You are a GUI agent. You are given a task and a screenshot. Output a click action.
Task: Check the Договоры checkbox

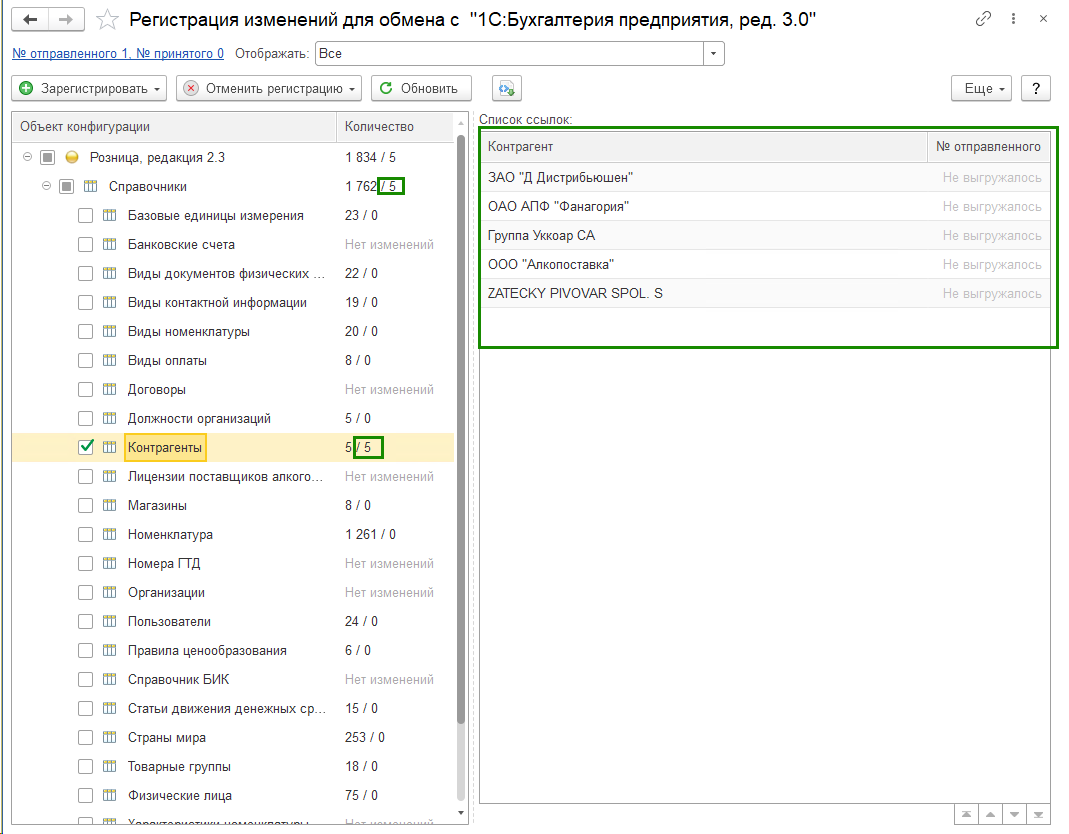click(85, 389)
